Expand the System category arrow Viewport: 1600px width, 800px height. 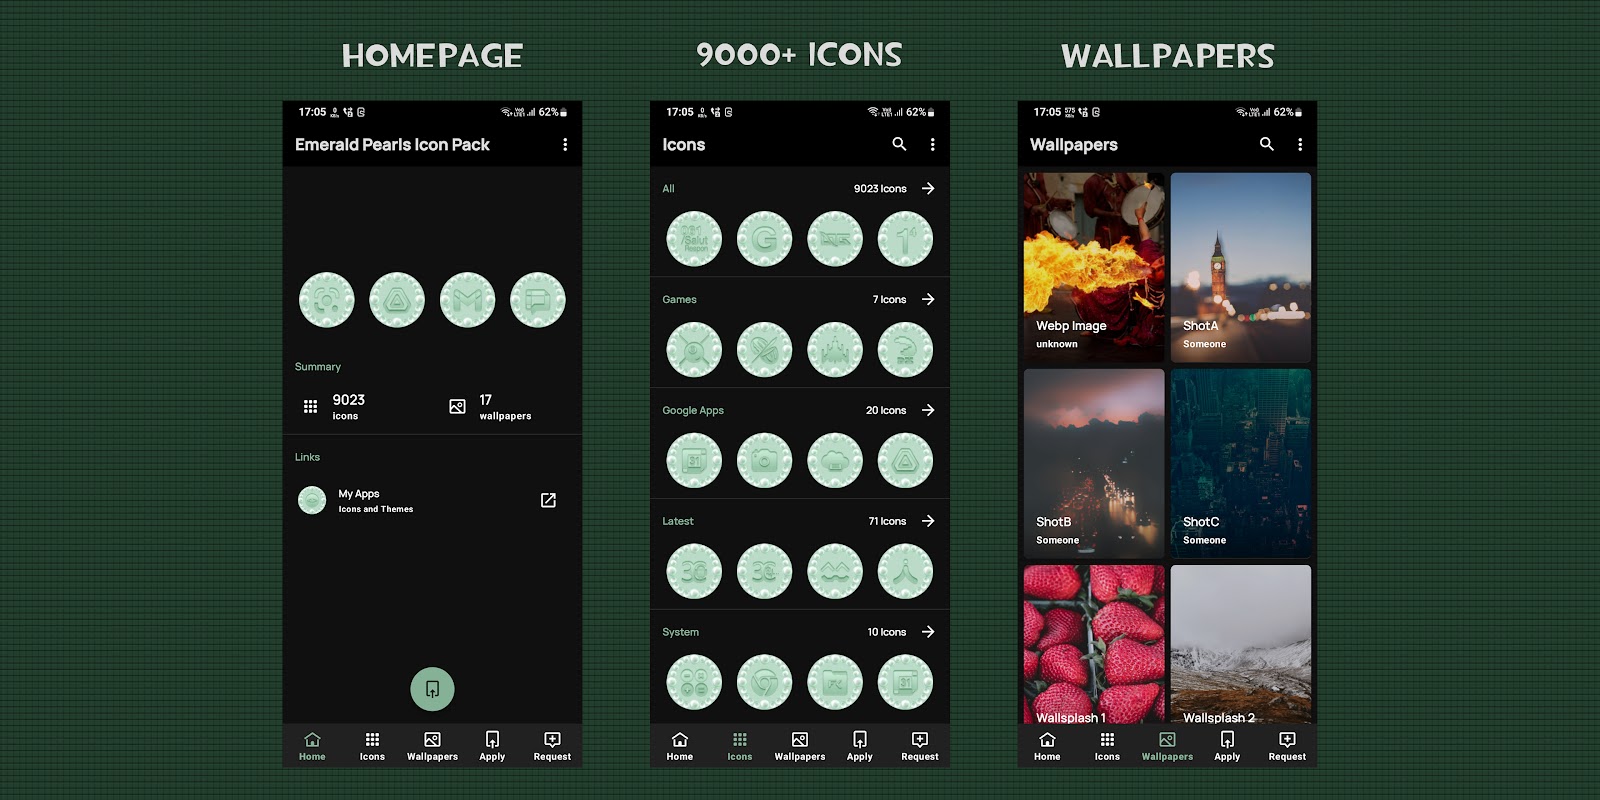pos(928,632)
